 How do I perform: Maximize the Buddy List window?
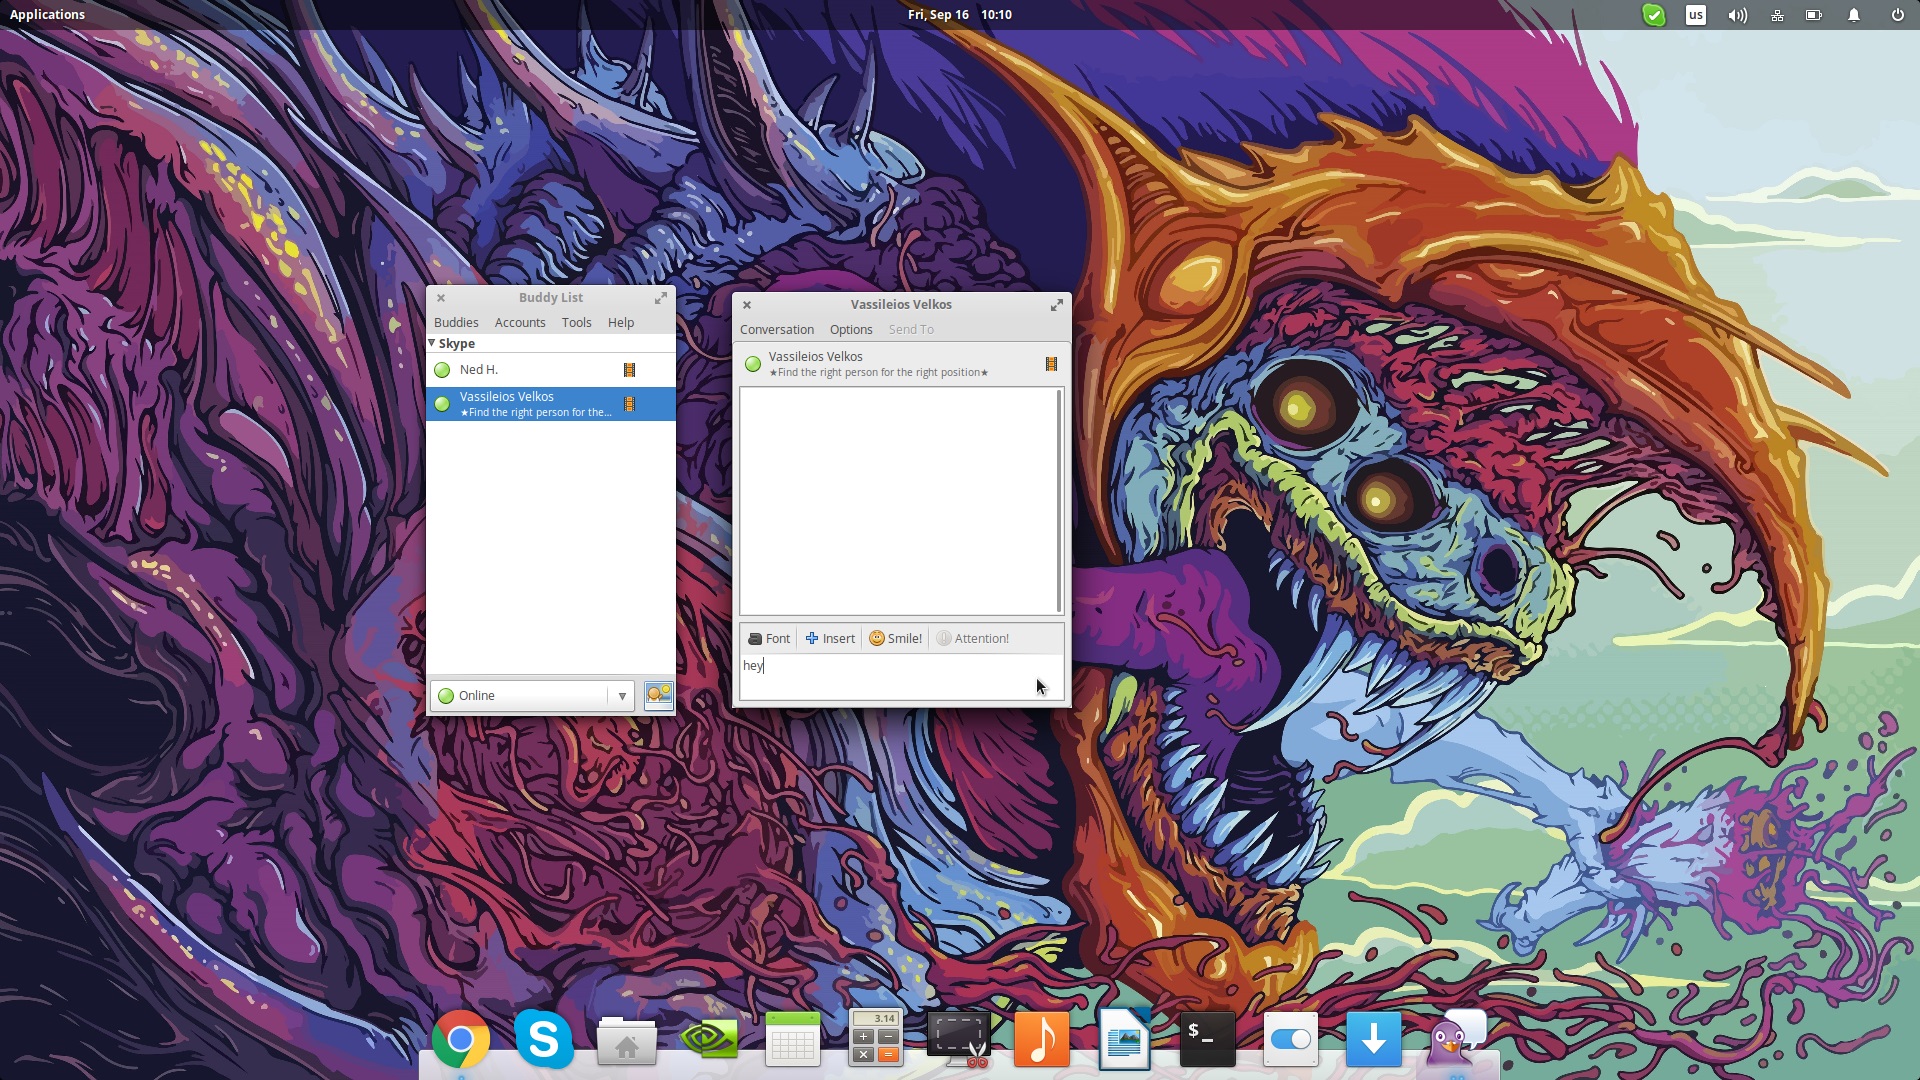660,298
